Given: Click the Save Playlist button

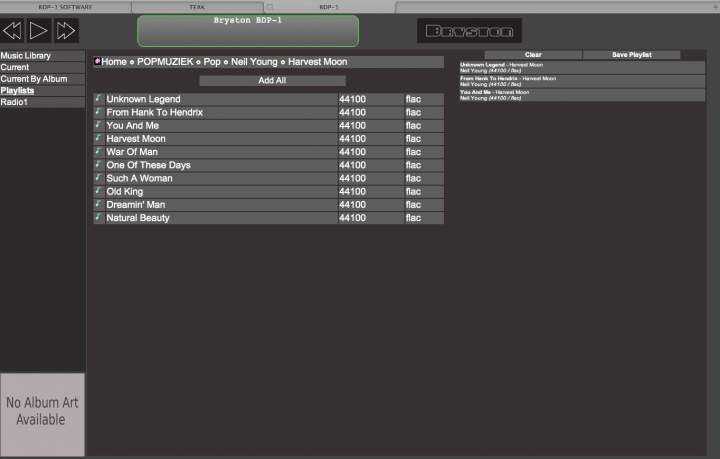Looking at the screenshot, I should [x=632, y=55].
